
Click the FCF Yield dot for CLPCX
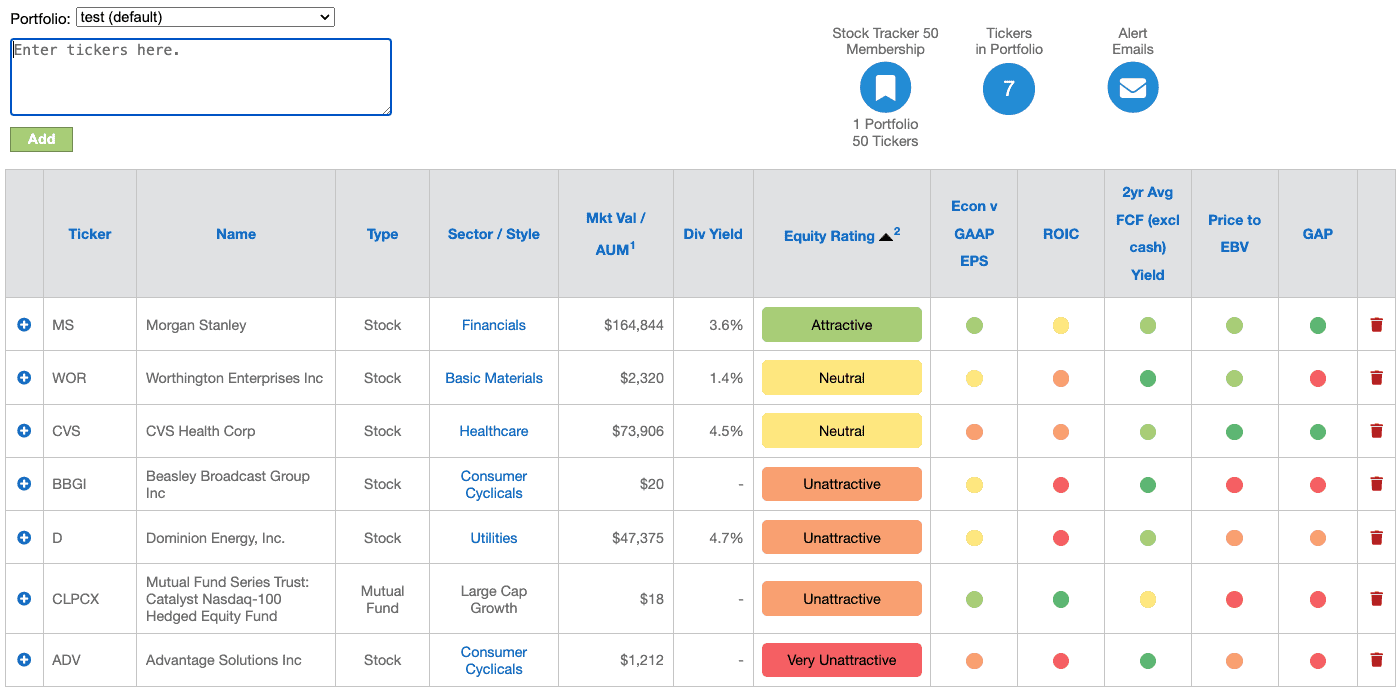point(1148,599)
